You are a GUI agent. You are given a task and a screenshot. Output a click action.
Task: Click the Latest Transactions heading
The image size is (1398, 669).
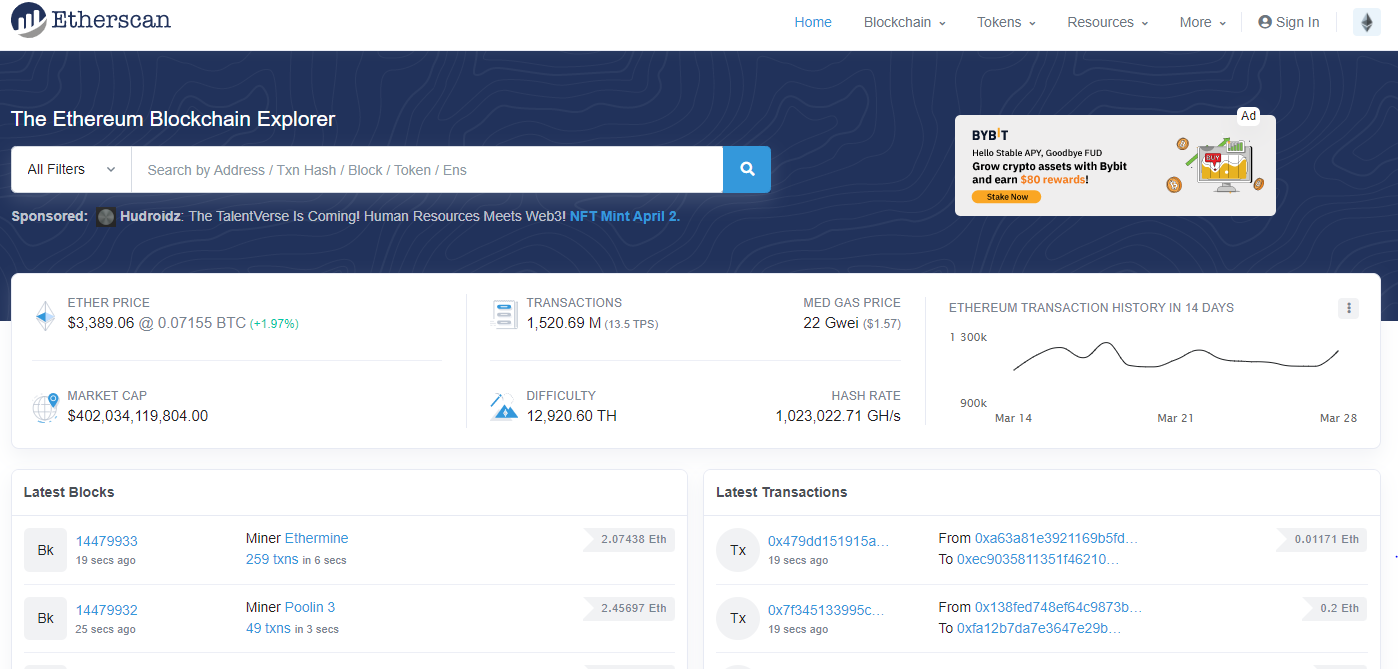pyautogui.click(x=782, y=492)
